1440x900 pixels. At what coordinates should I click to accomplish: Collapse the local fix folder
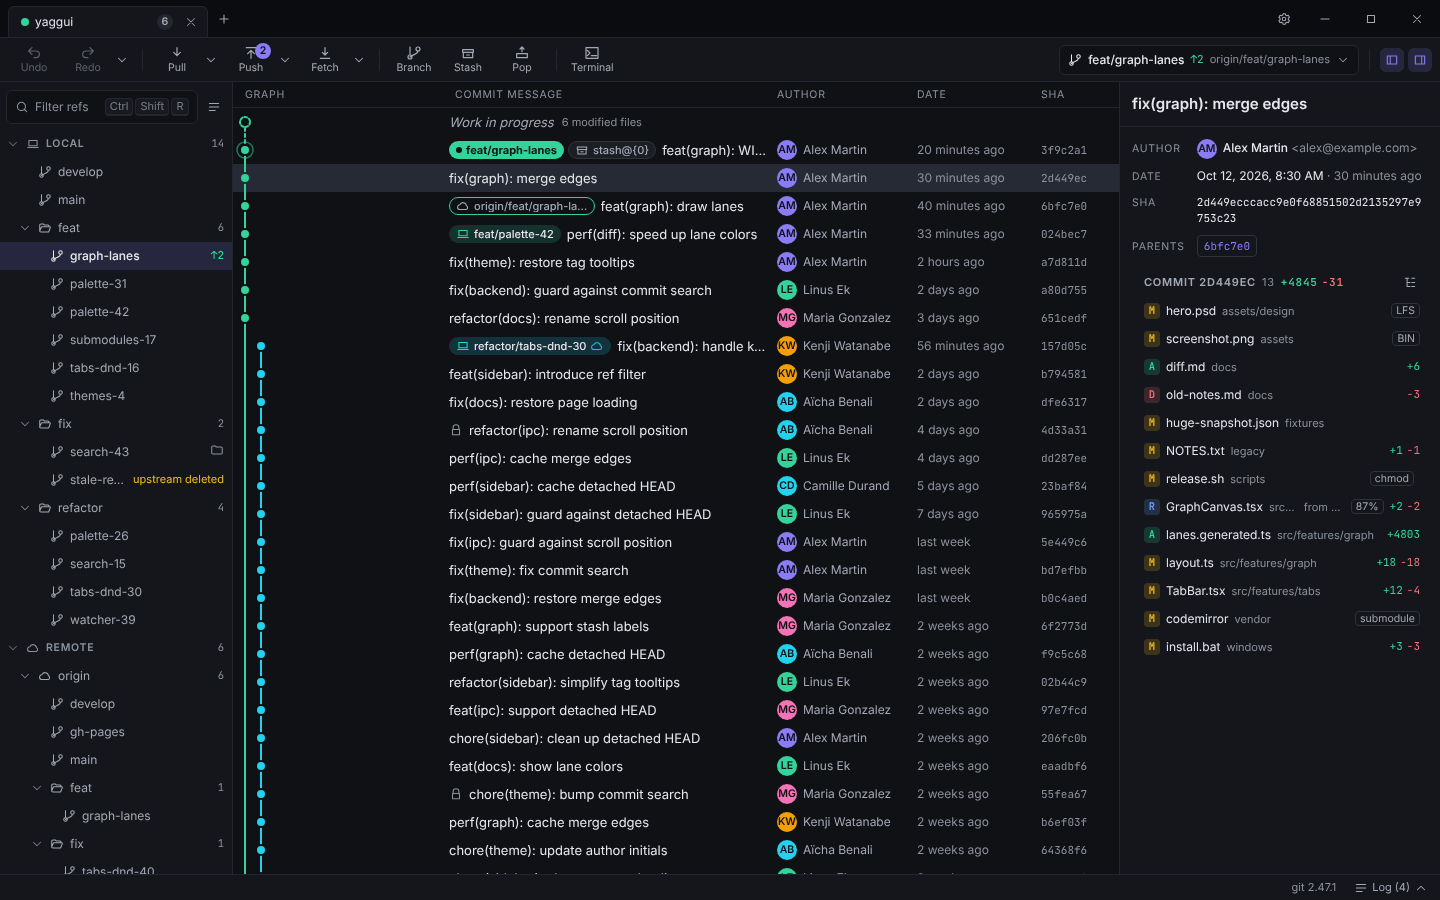[25, 424]
